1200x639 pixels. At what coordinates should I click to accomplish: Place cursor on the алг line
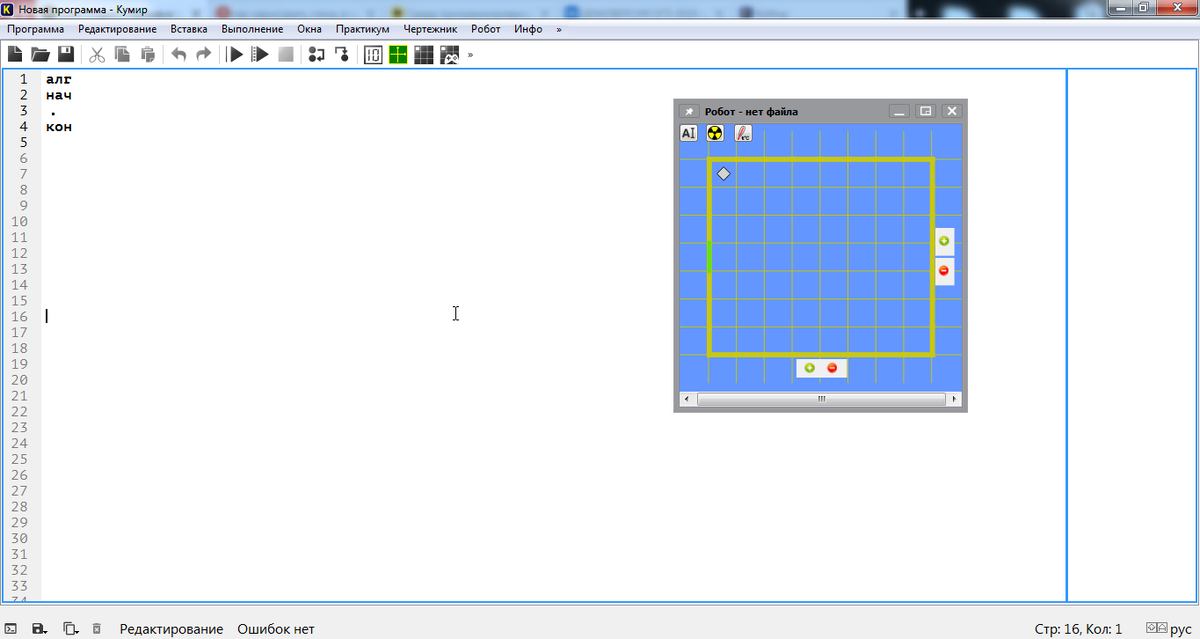(x=59, y=79)
